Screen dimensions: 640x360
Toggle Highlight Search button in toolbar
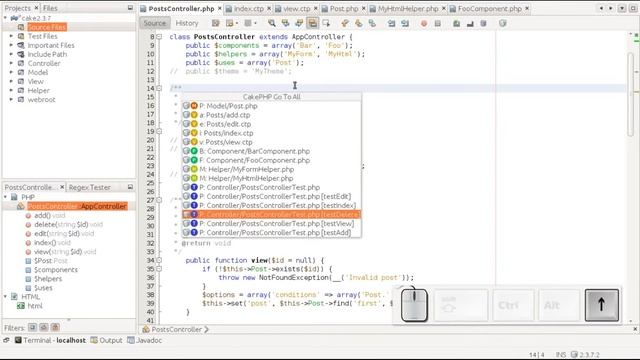pyautogui.click(x=312, y=23)
